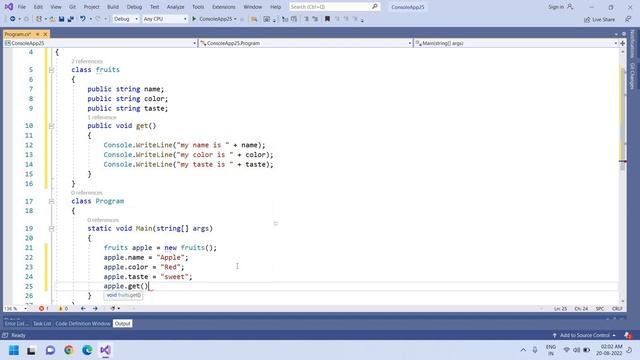Click the search magnifier icon
The height and width of the screenshot is (360, 640).
coord(375,7)
